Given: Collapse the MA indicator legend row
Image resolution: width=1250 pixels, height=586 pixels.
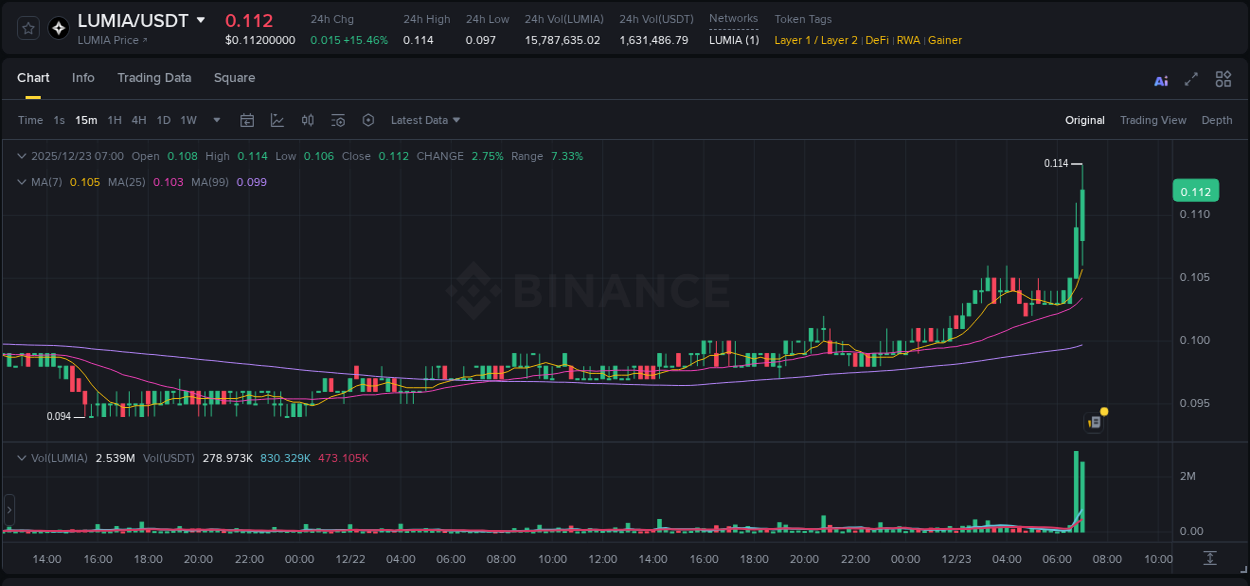Looking at the screenshot, I should (x=22, y=182).
